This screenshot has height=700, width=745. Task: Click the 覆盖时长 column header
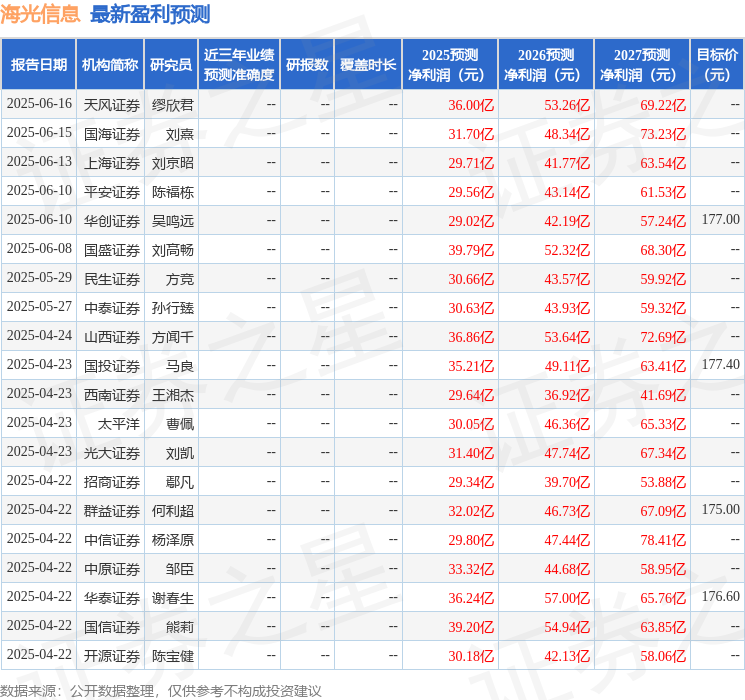click(x=368, y=65)
